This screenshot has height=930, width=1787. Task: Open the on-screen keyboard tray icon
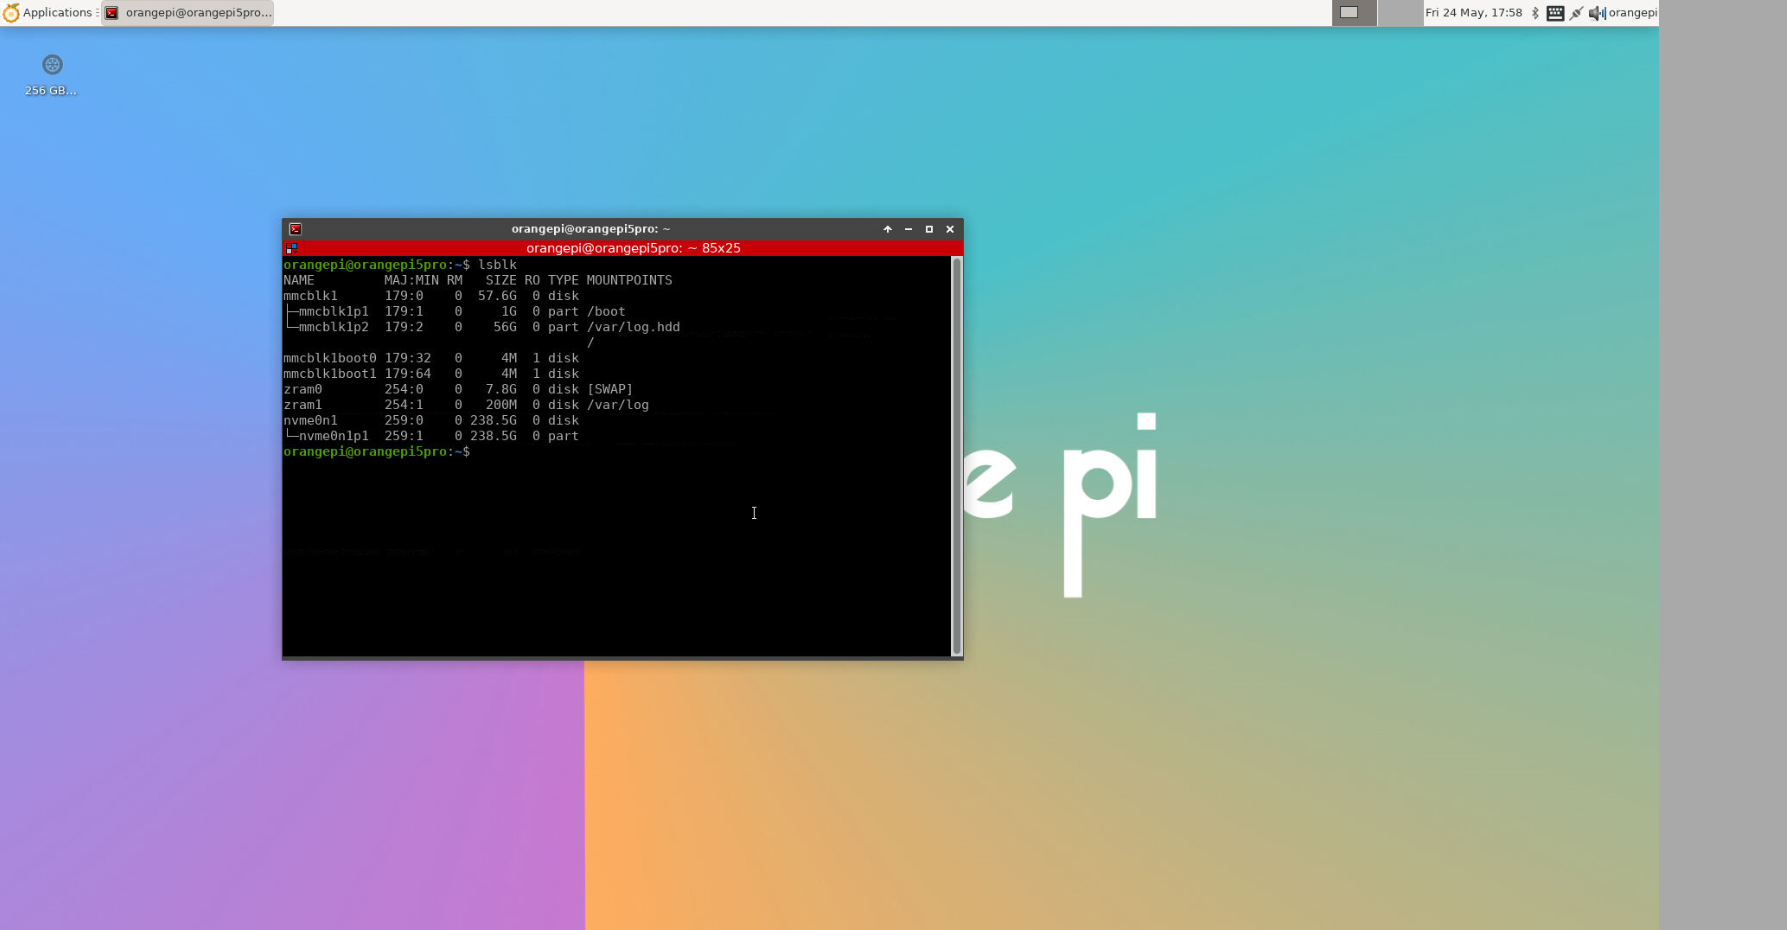(x=1555, y=13)
